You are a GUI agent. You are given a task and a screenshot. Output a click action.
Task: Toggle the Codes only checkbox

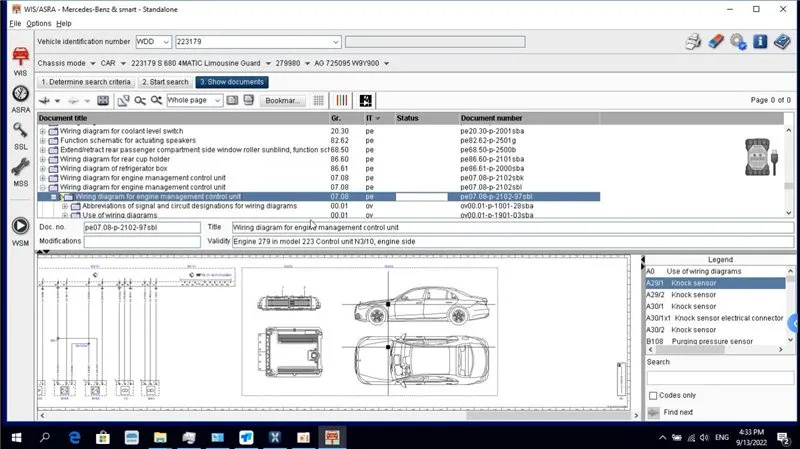click(x=653, y=395)
